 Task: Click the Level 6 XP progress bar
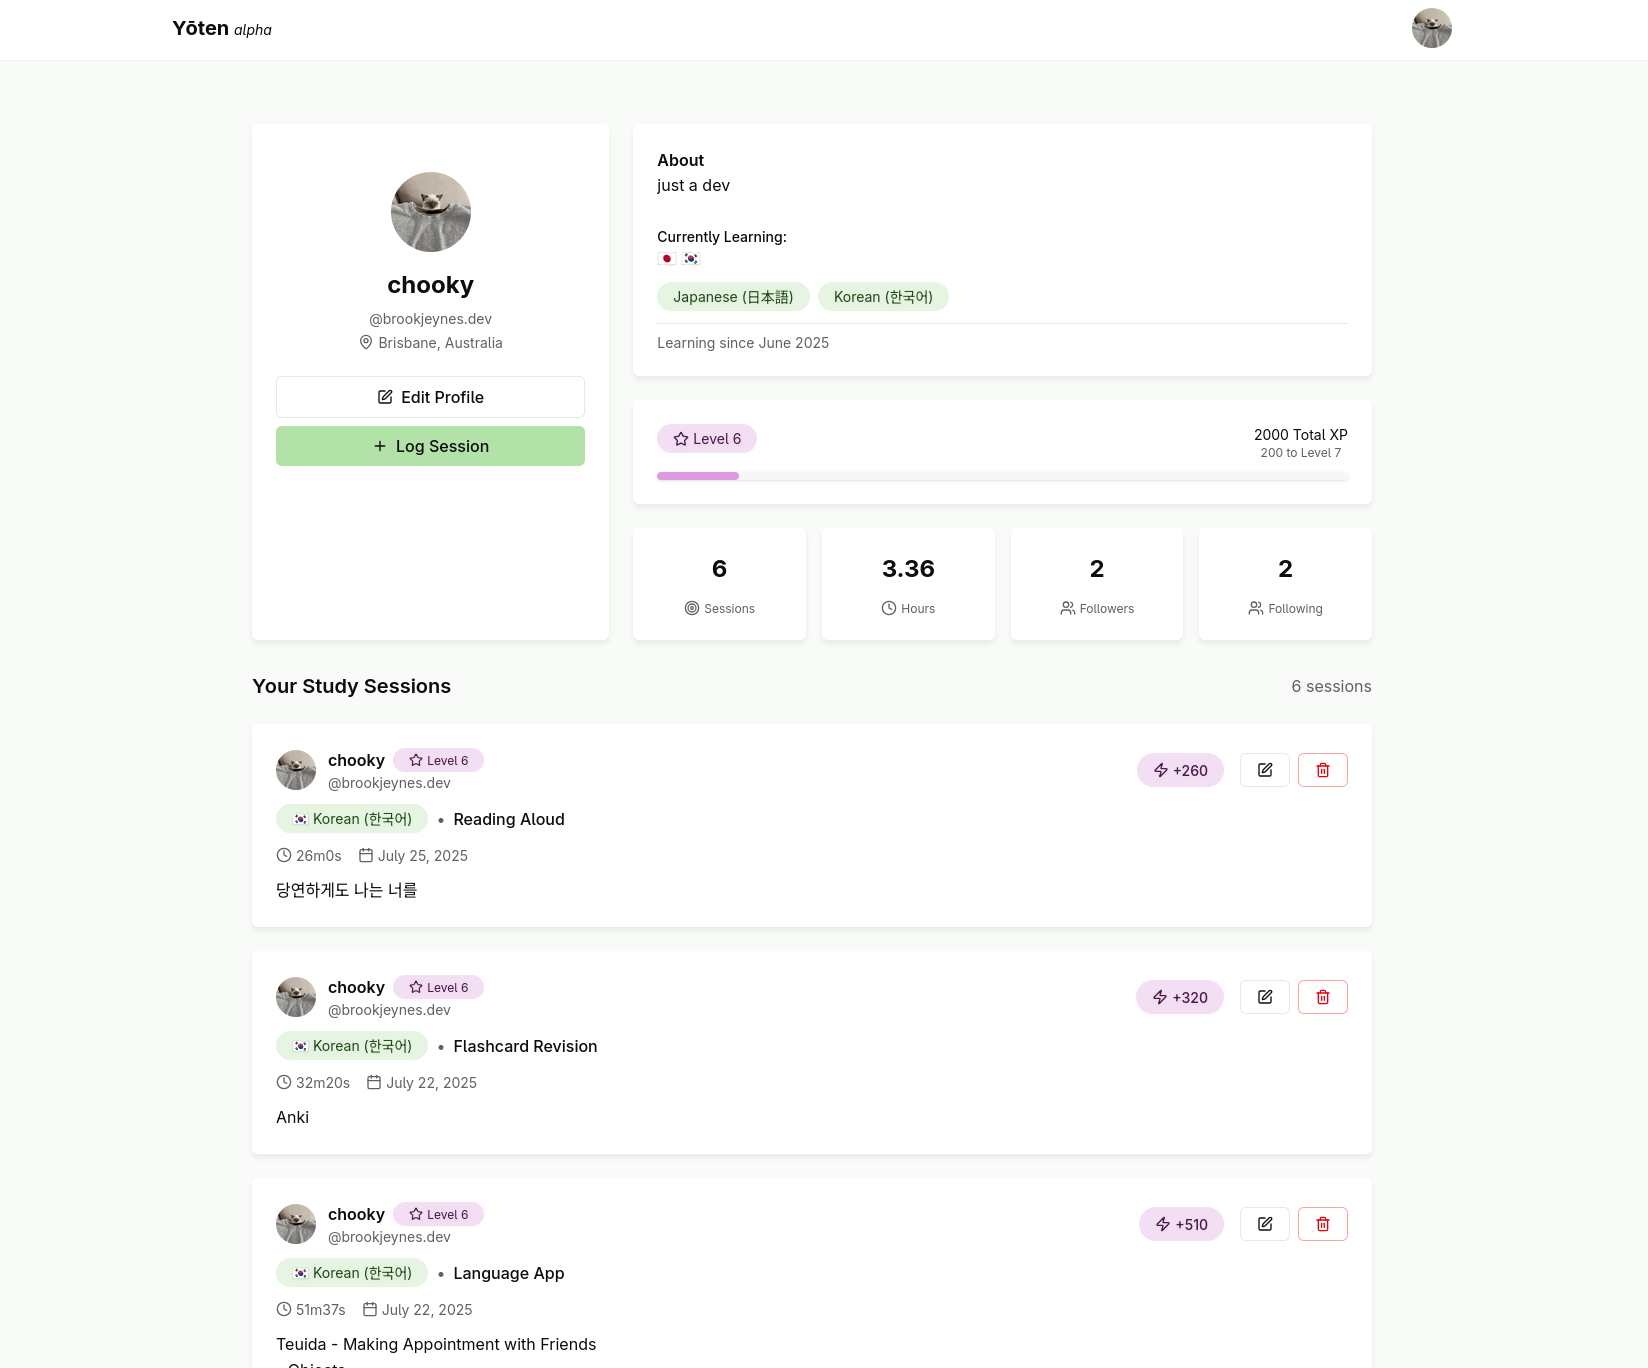1002,476
